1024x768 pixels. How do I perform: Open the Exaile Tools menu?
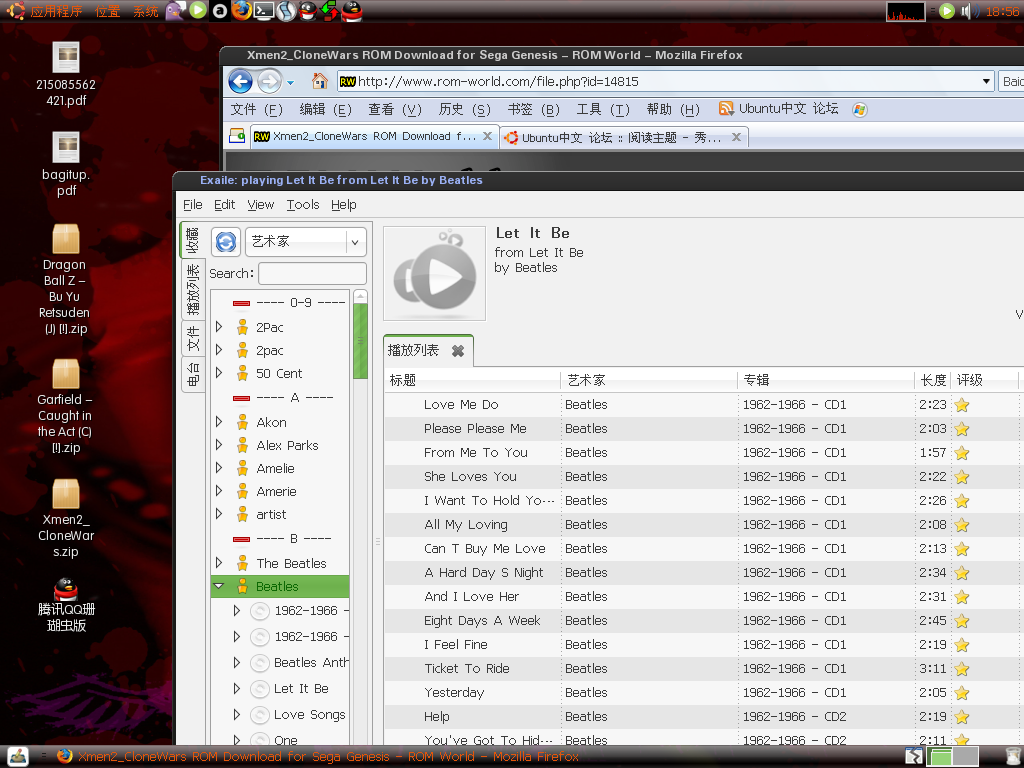[303, 205]
